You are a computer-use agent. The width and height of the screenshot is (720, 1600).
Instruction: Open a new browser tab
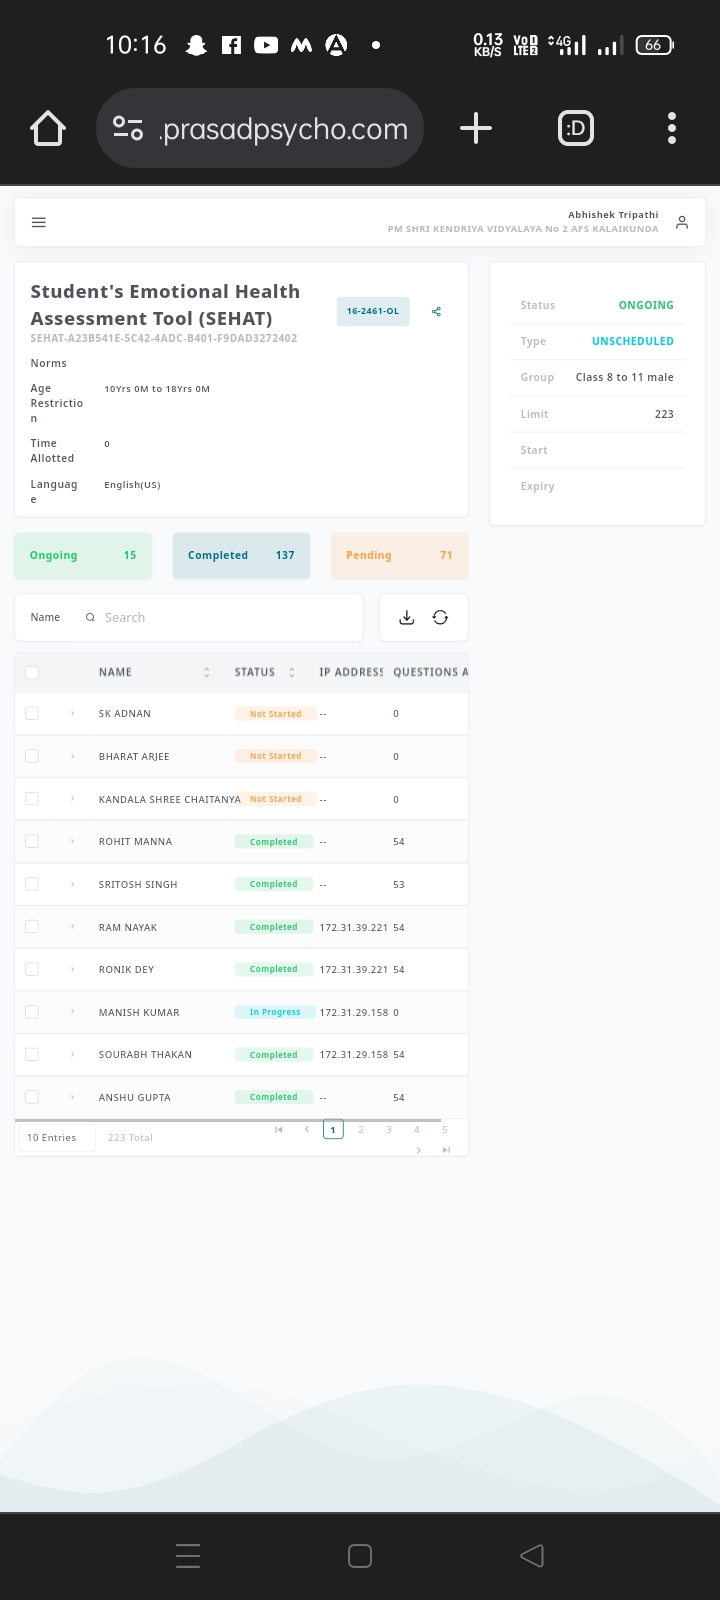pos(476,128)
